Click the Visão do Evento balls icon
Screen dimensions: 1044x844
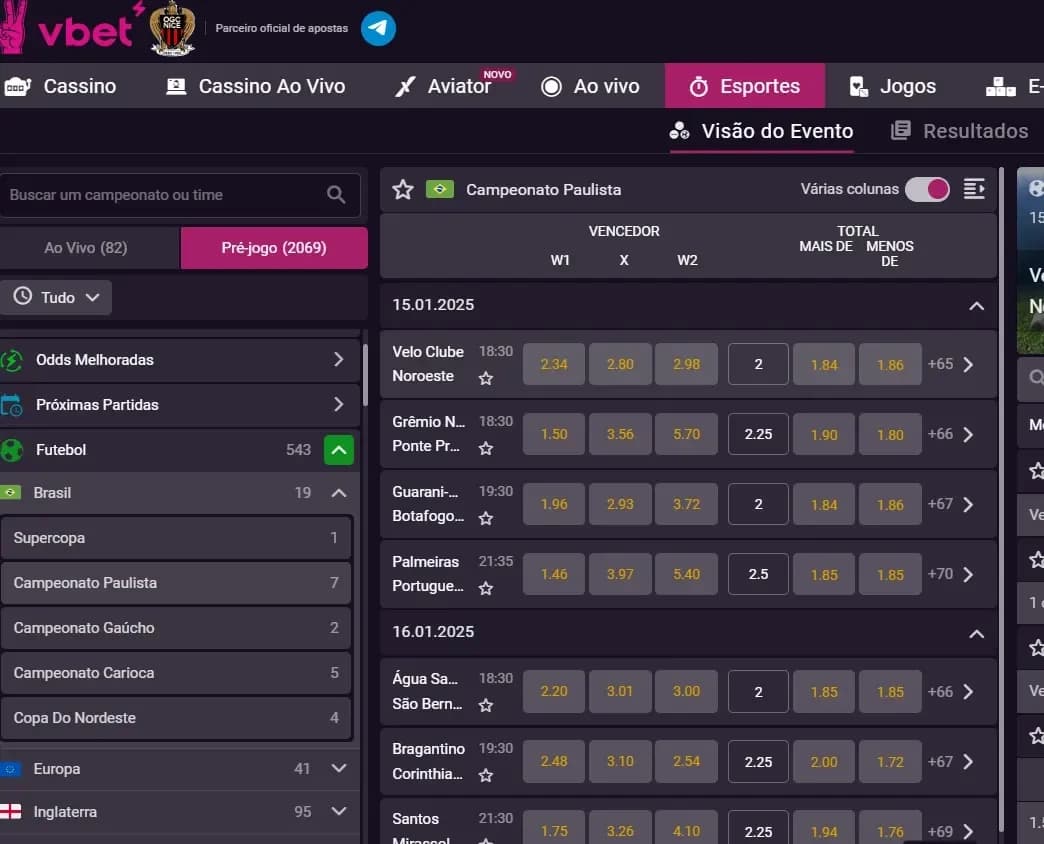click(x=679, y=130)
